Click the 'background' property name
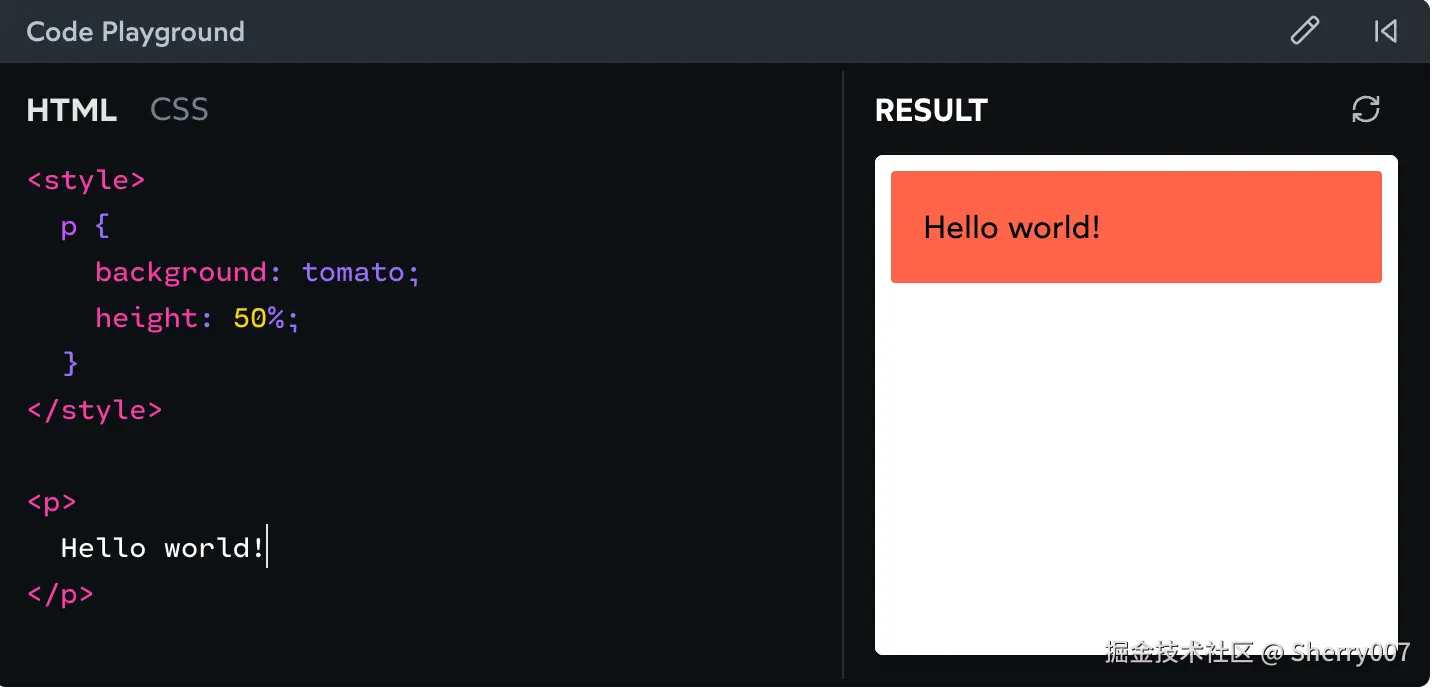Viewport: 1432px width, 688px height. pyautogui.click(x=180, y=272)
